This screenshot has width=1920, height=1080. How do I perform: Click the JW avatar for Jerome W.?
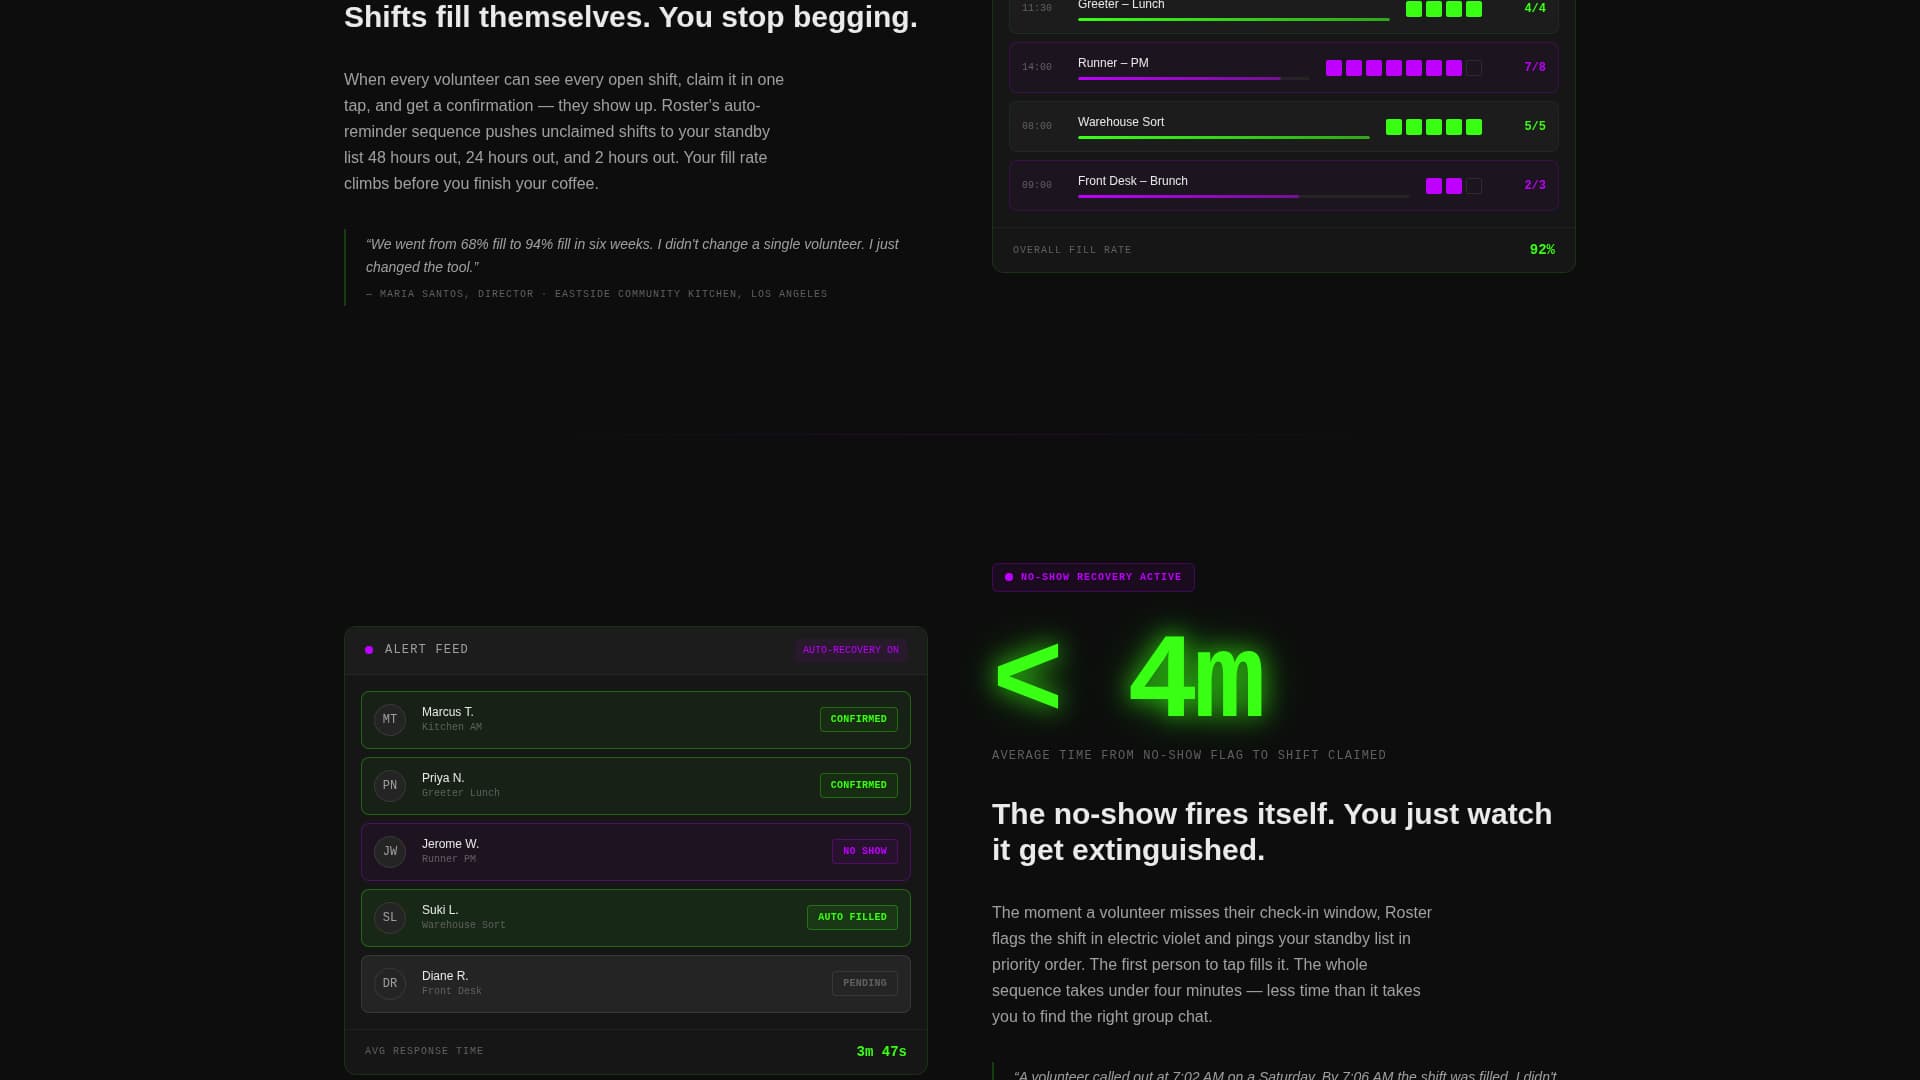389,851
